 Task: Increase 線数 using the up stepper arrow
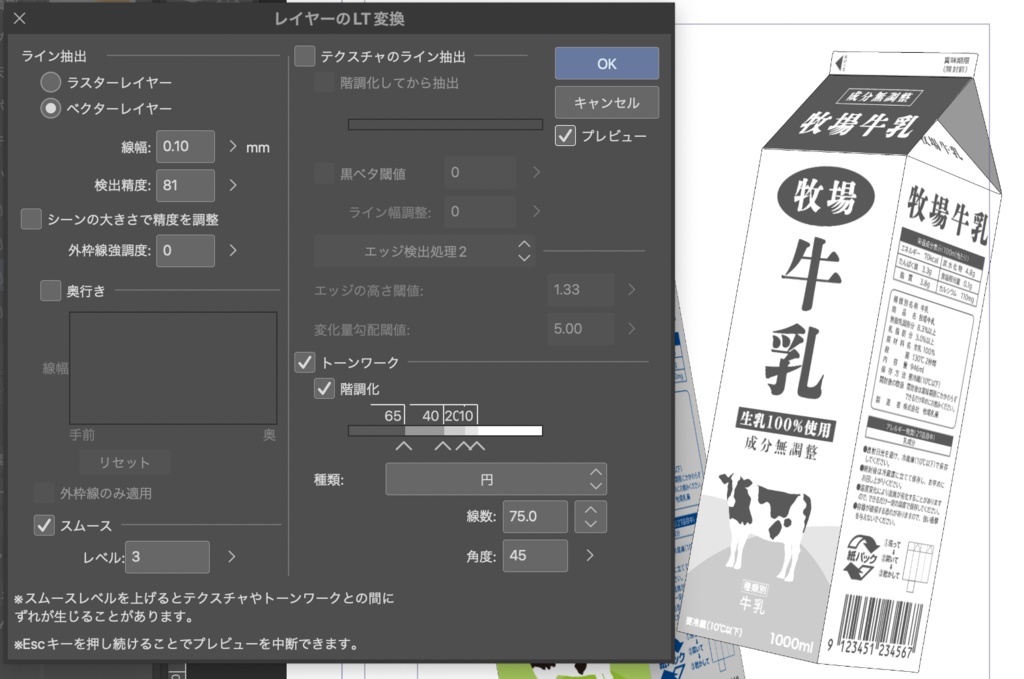point(590,510)
